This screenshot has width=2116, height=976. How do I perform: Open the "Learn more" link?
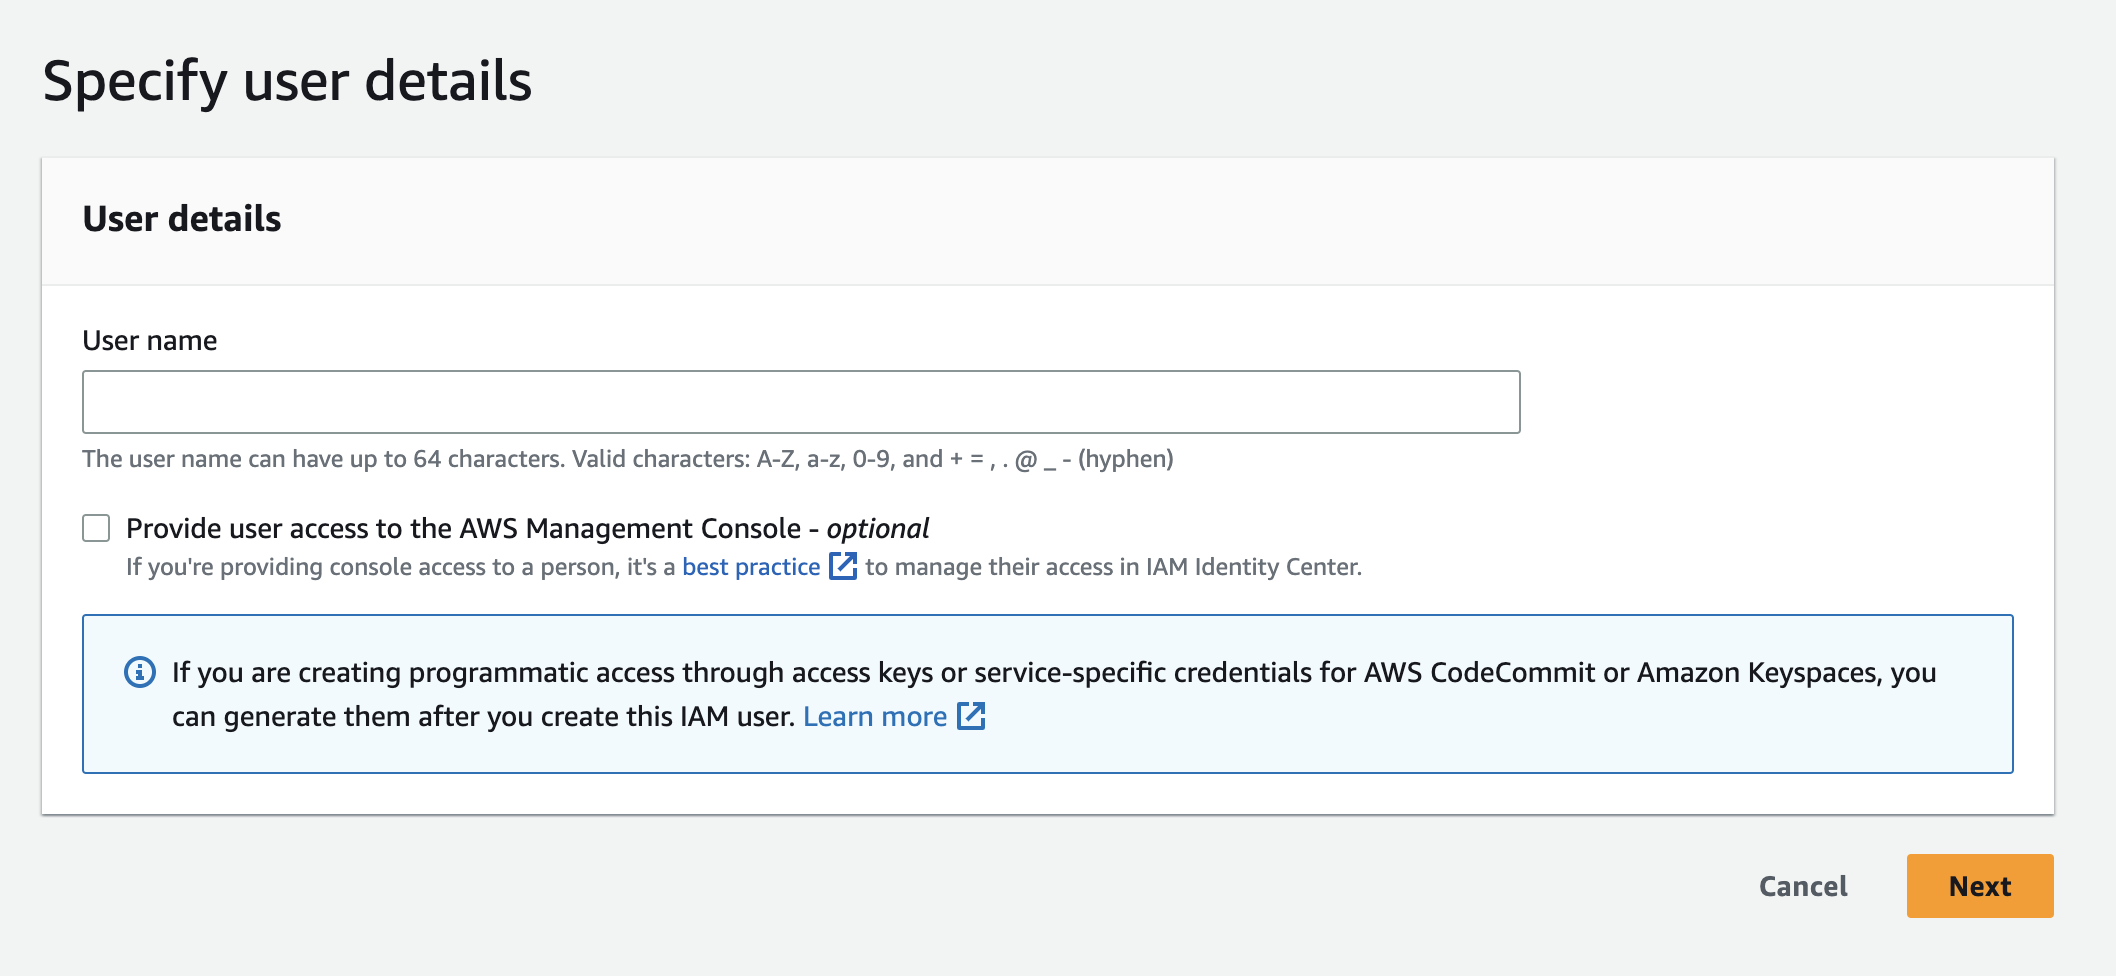point(875,716)
